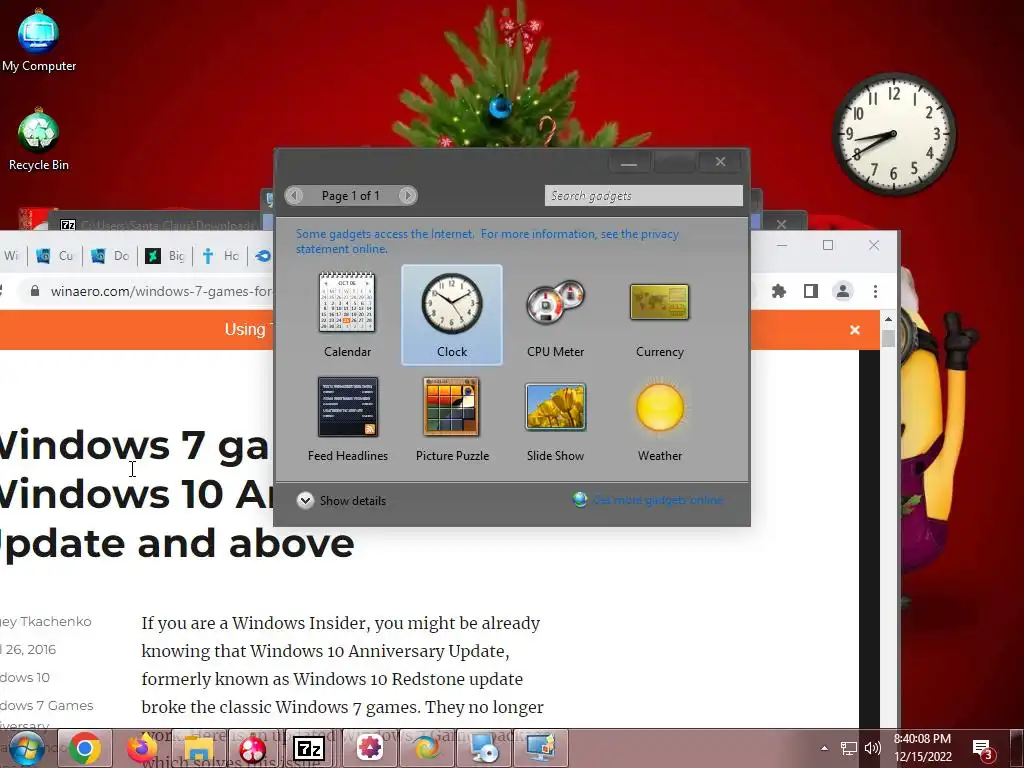Image resolution: width=1024 pixels, height=768 pixels.
Task: Open Chrome extensions puzzle icon
Action: pos(778,291)
